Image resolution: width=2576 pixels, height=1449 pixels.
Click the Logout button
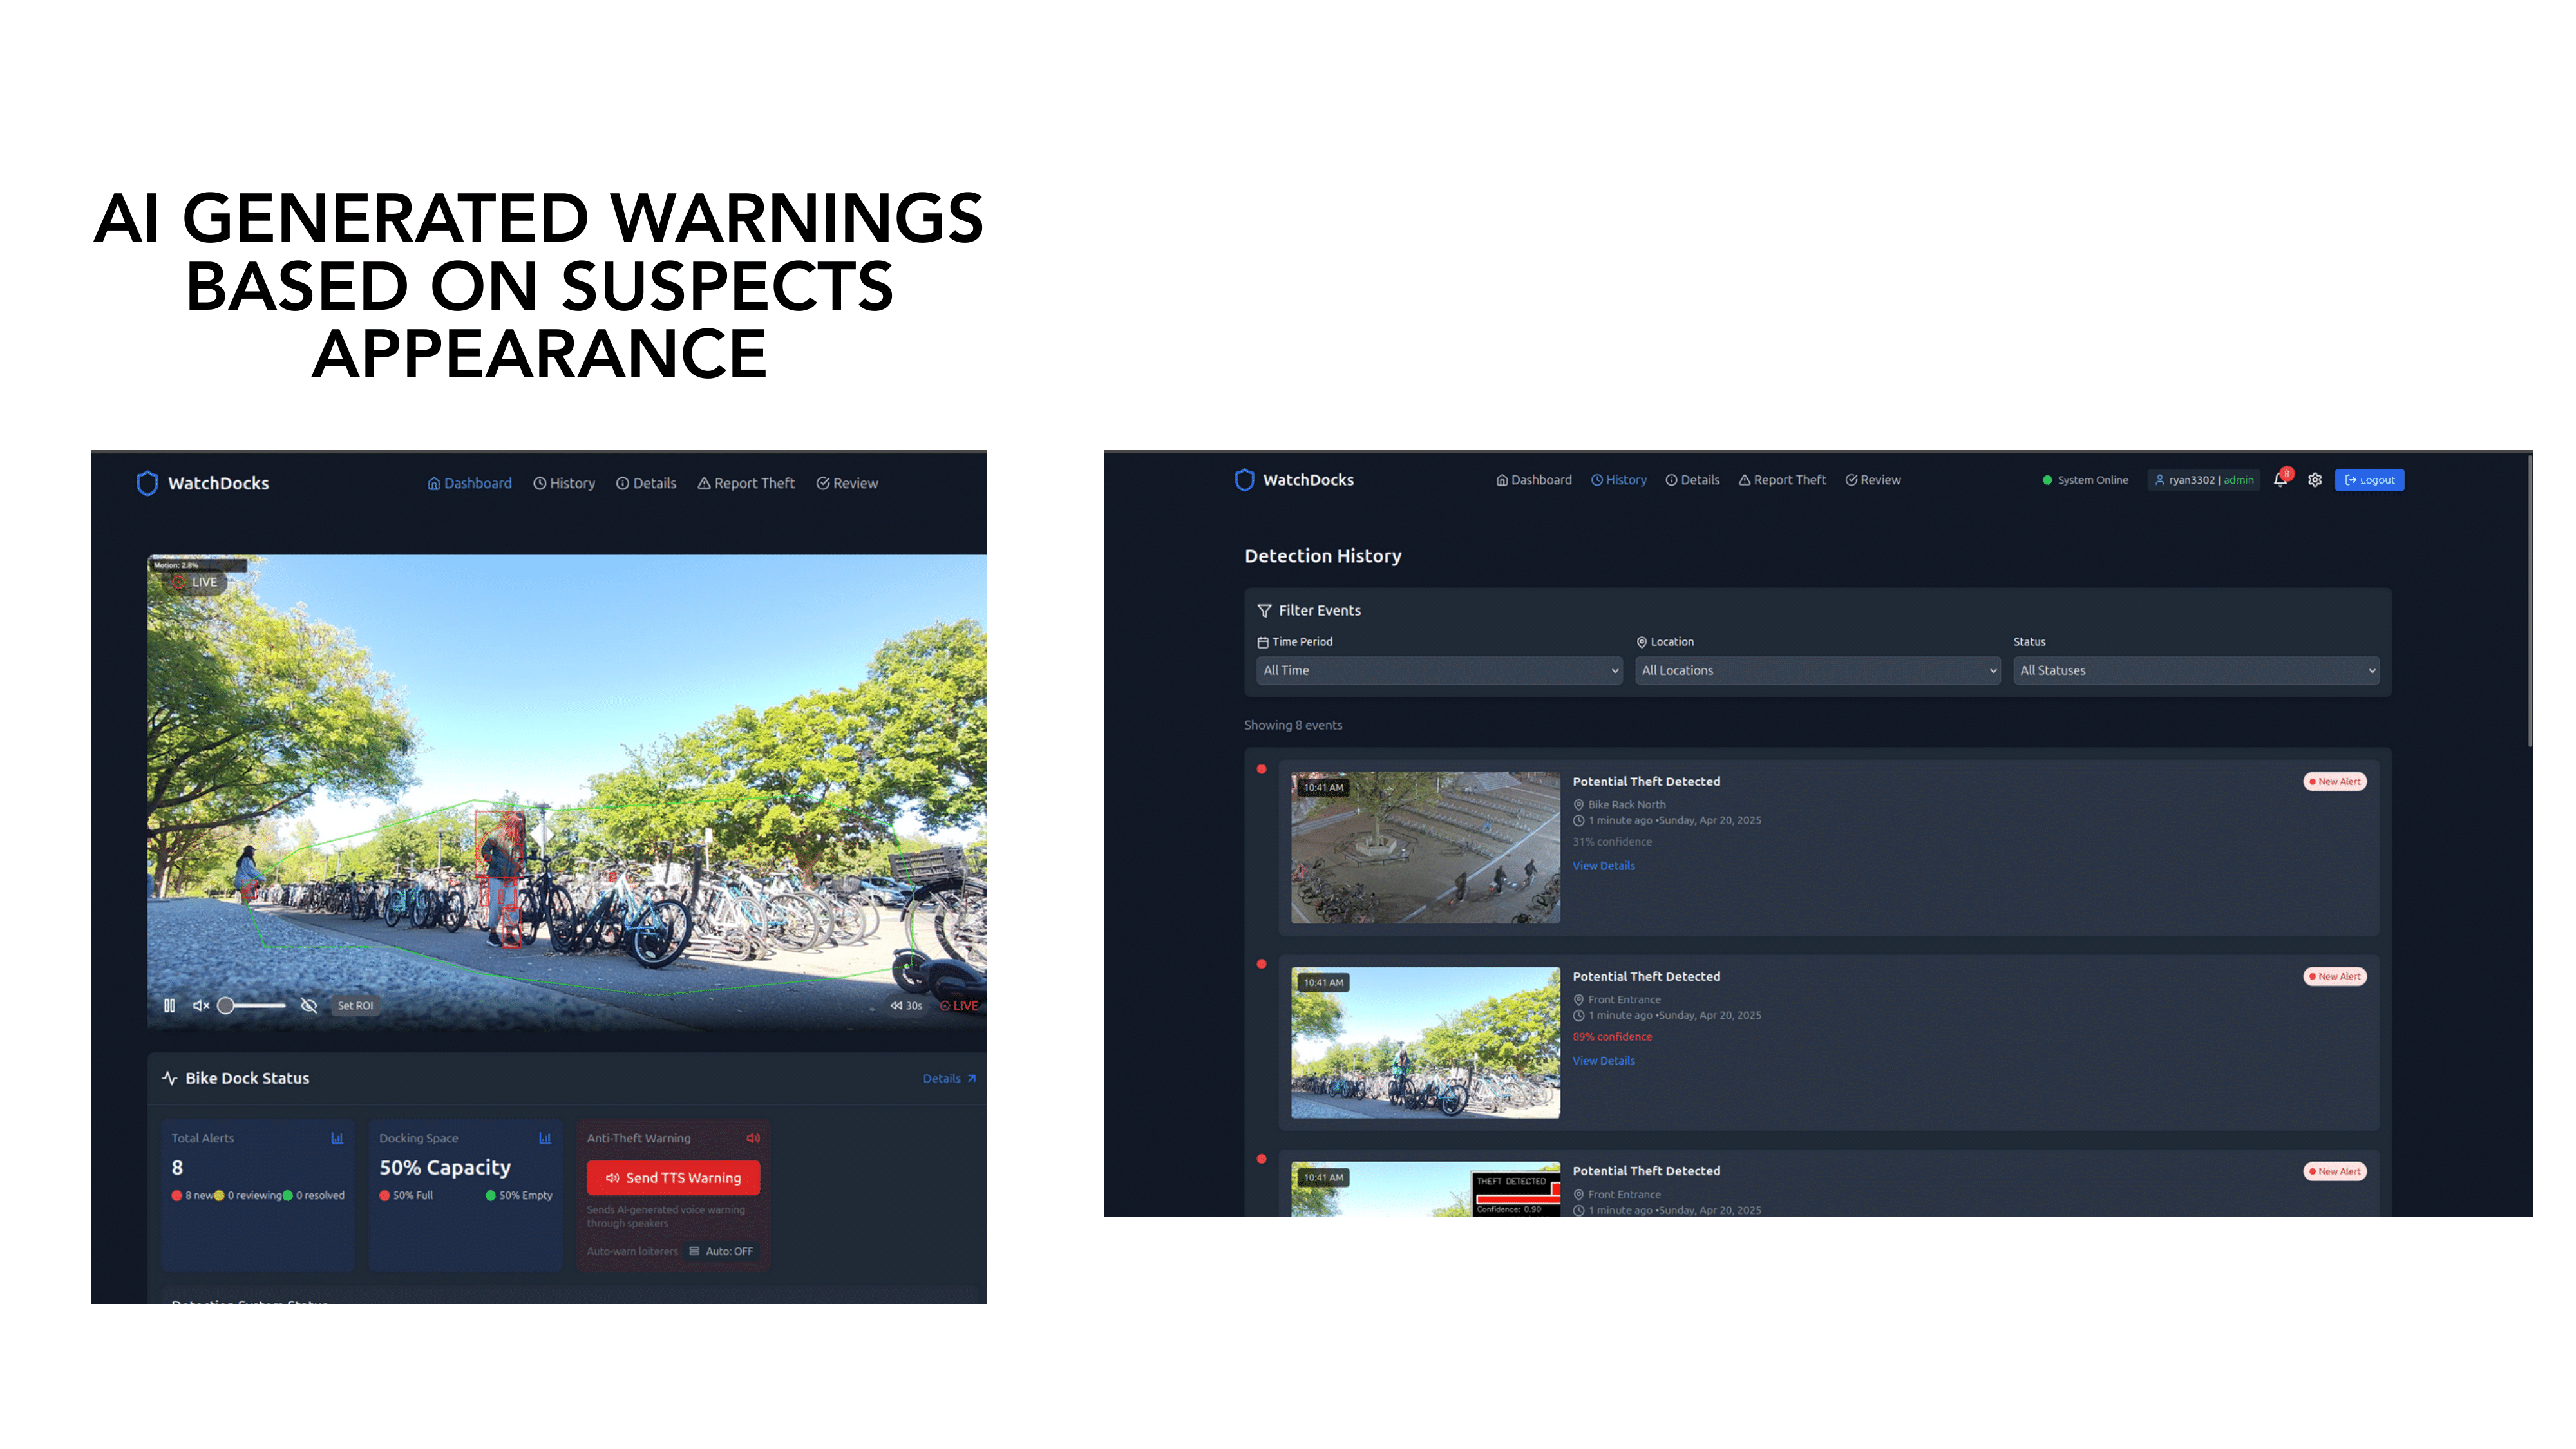tap(2369, 480)
